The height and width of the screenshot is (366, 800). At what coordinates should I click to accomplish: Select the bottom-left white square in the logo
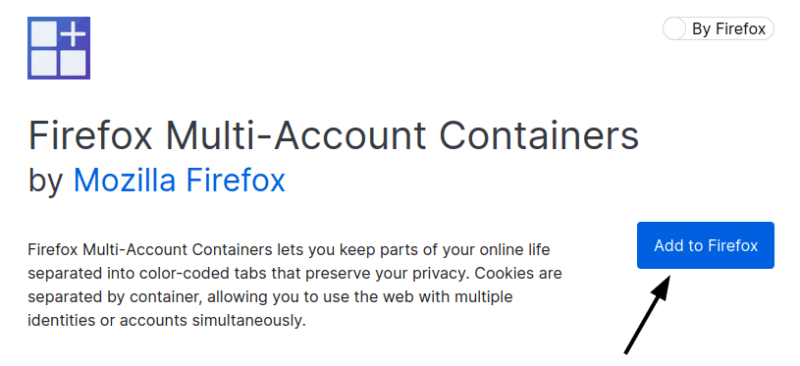[44, 63]
